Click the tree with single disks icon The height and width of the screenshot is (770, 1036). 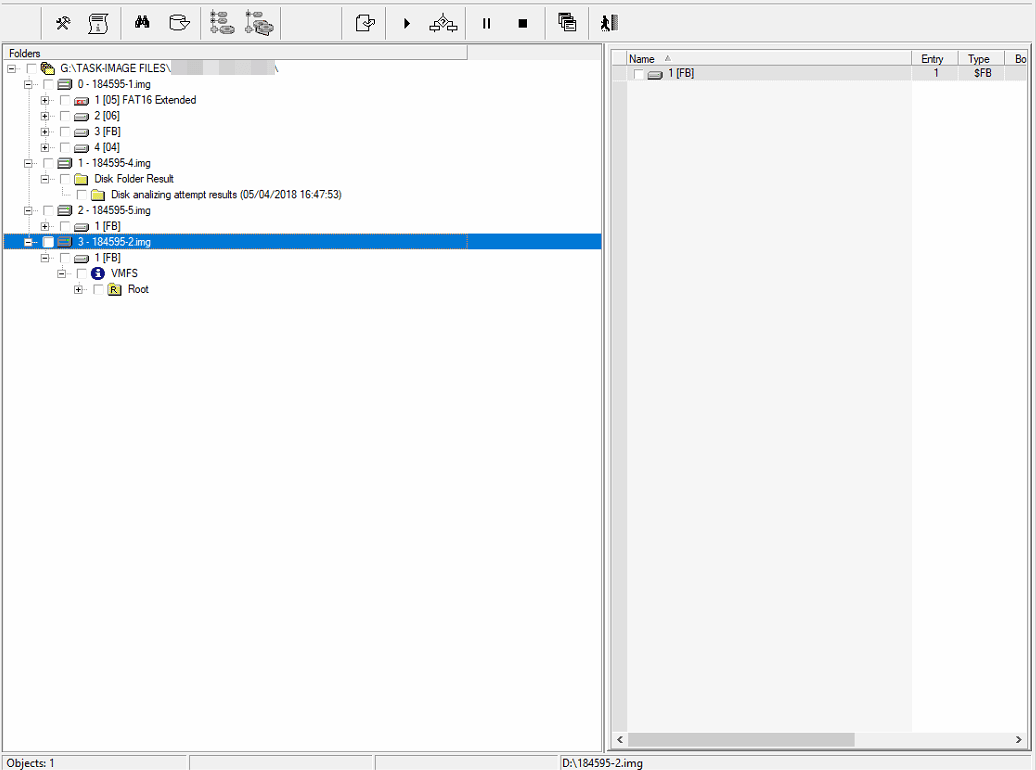click(222, 22)
